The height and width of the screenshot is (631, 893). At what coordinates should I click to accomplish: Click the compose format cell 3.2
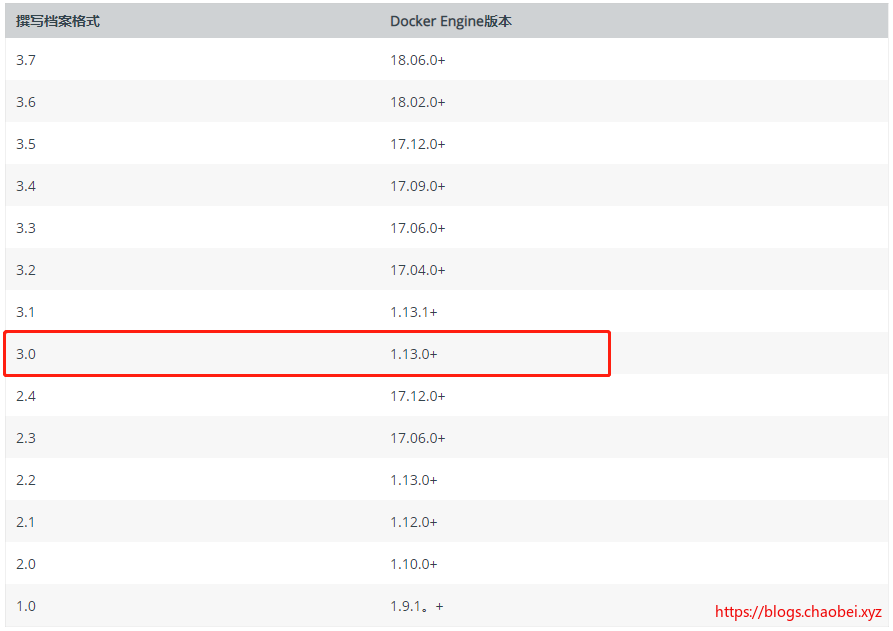pos(26,270)
